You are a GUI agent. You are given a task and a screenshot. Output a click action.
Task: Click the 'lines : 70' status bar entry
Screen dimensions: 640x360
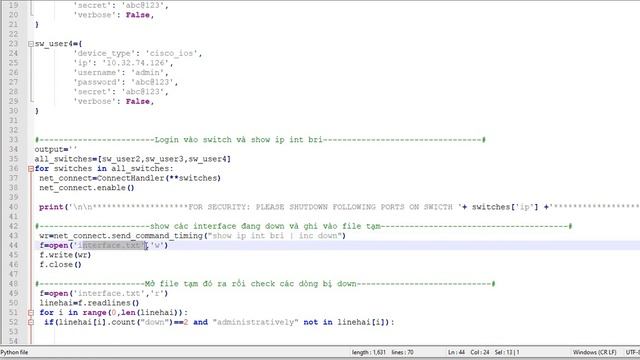pyautogui.click(x=402, y=352)
